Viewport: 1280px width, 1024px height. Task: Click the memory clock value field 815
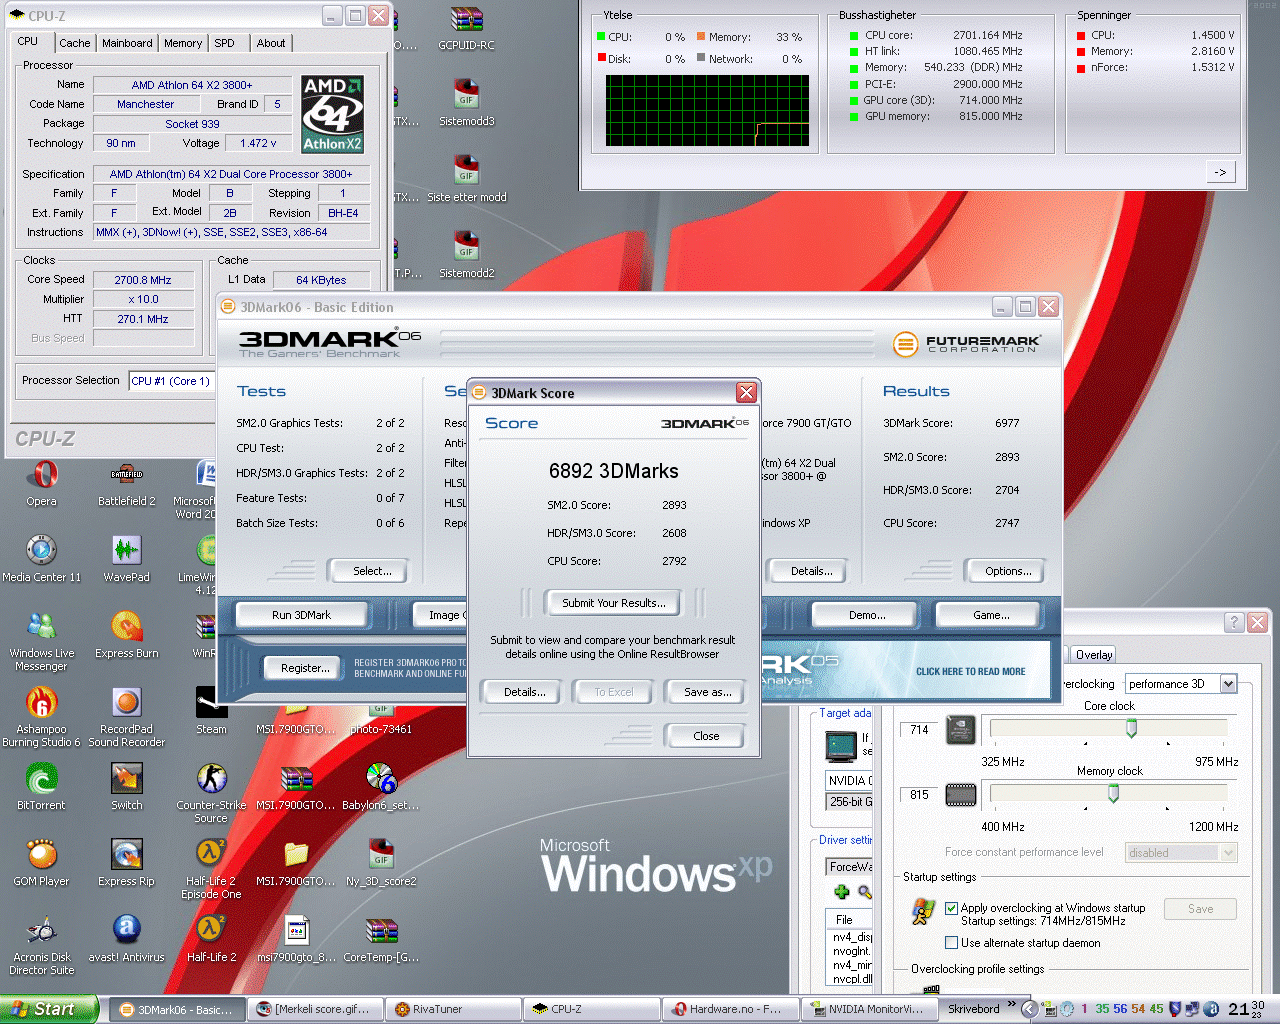[x=919, y=795]
